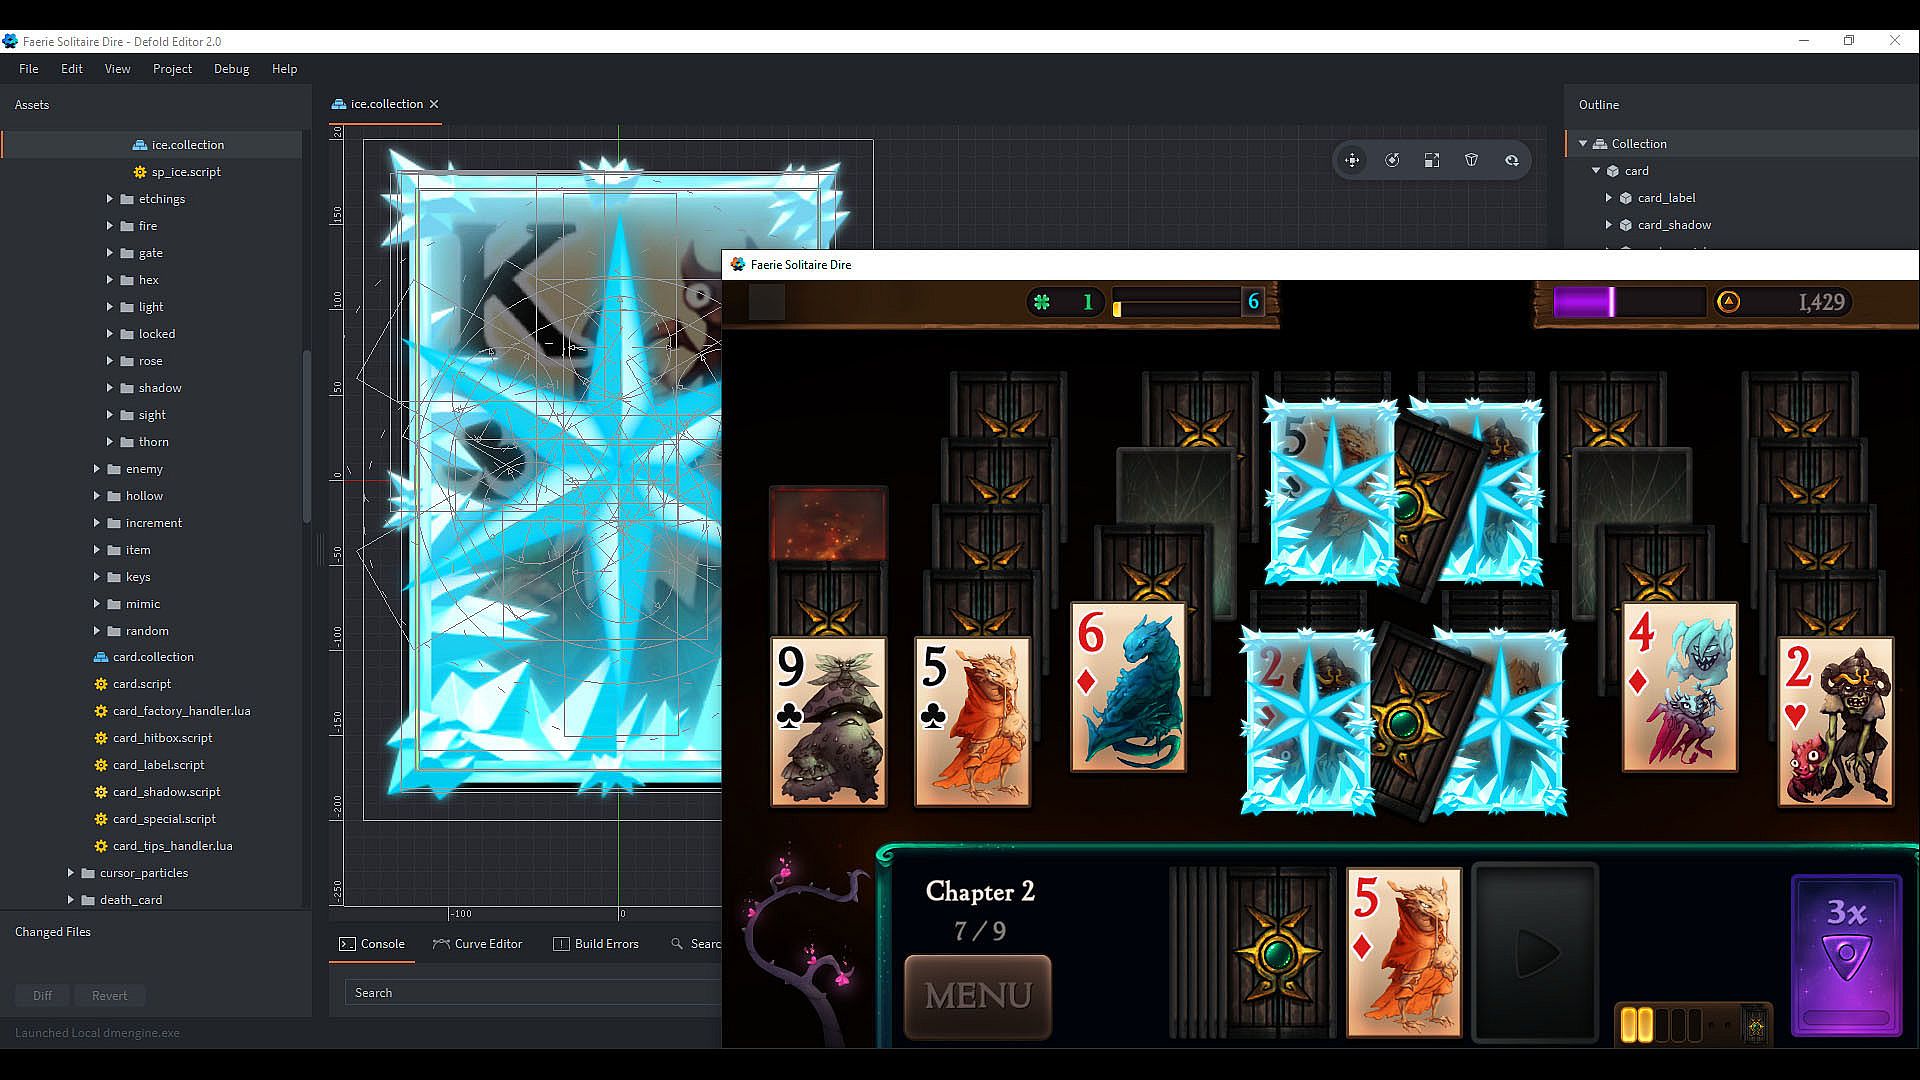Open the Project menu

(x=172, y=69)
